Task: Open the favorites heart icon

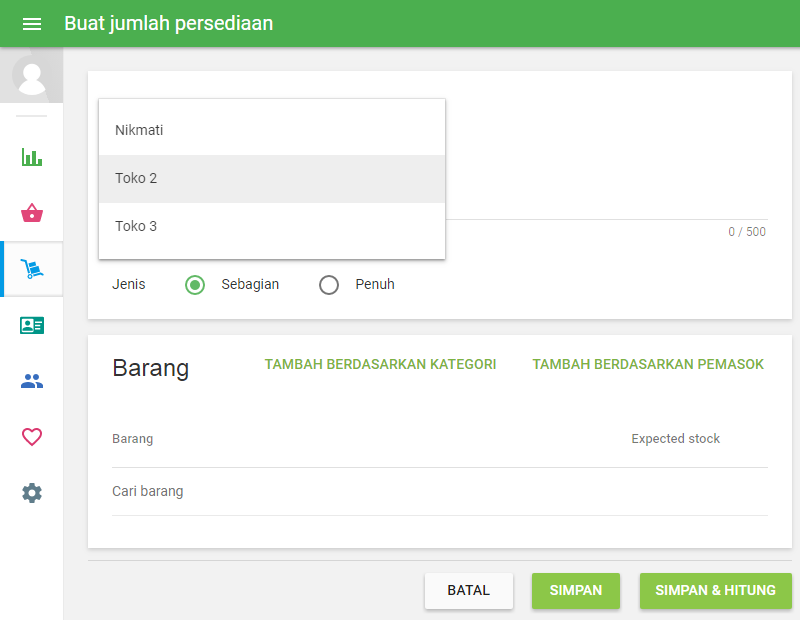Action: point(31,437)
